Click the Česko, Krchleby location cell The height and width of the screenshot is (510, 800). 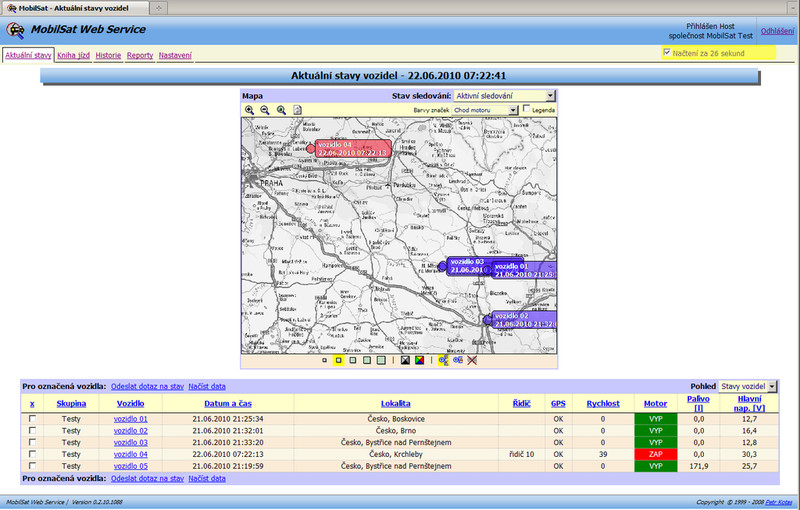[x=396, y=454]
